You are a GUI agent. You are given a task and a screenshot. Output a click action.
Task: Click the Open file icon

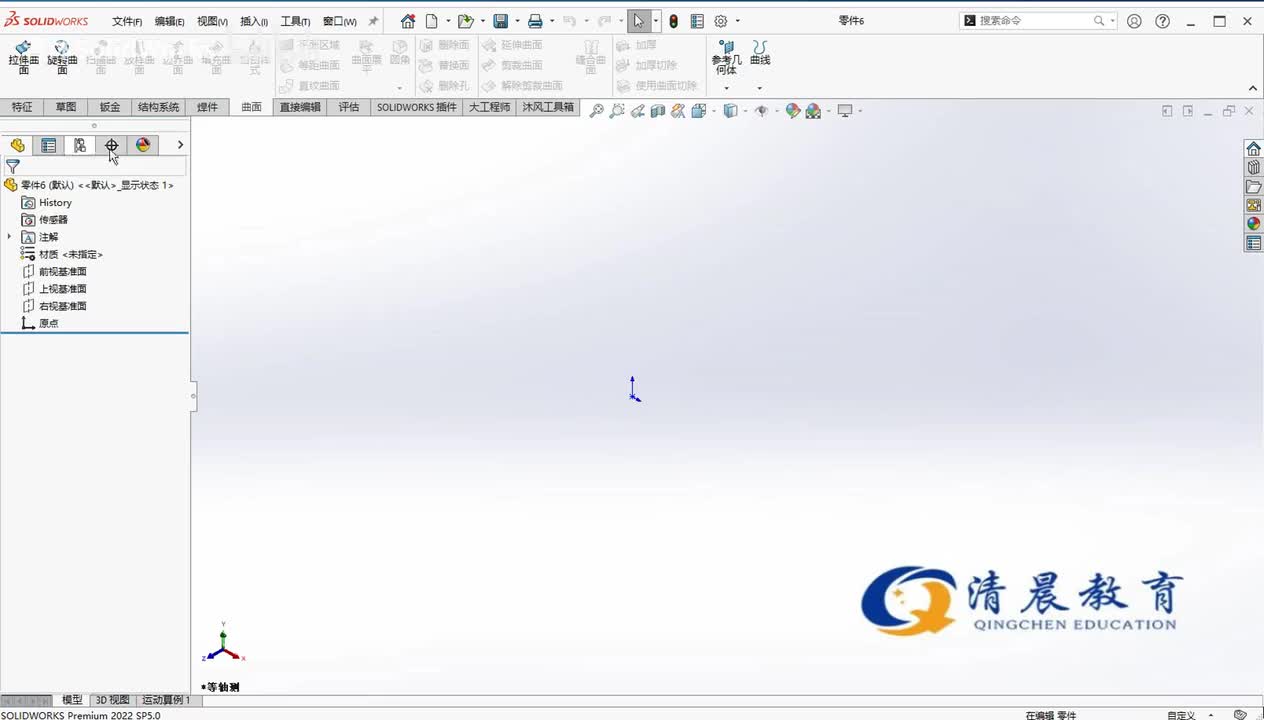(x=465, y=21)
